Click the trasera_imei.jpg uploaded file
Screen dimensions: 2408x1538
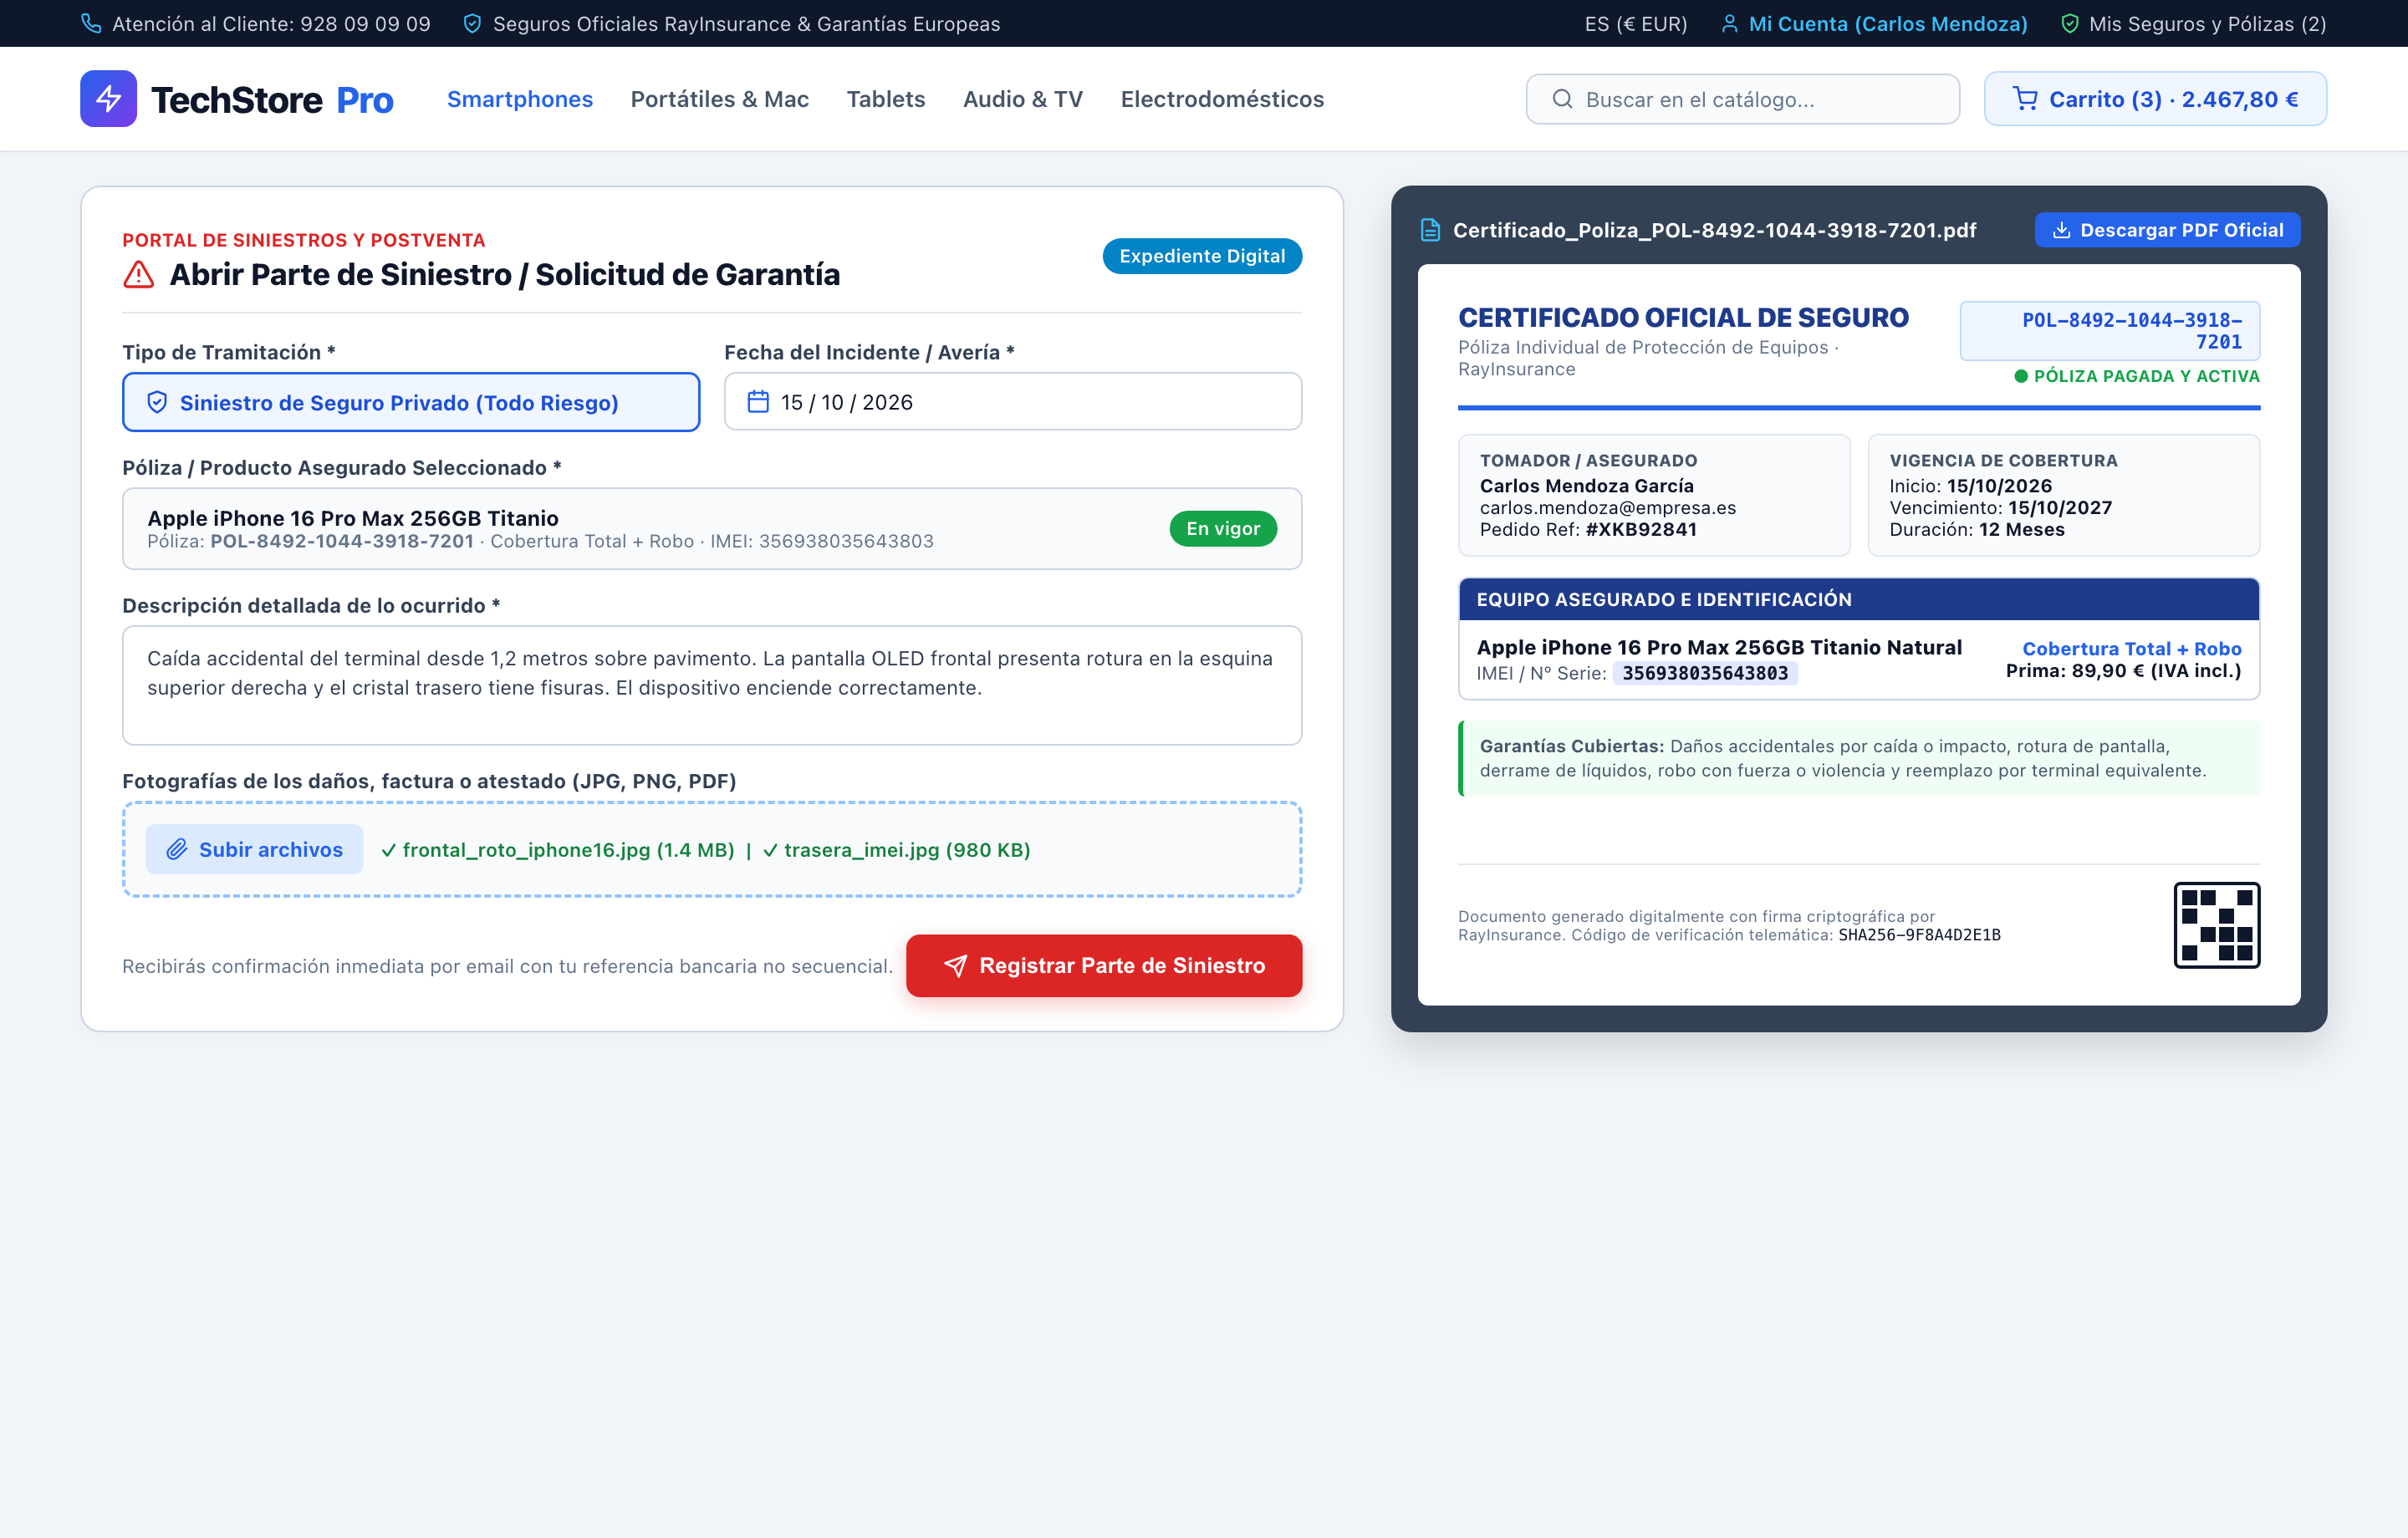click(x=897, y=849)
